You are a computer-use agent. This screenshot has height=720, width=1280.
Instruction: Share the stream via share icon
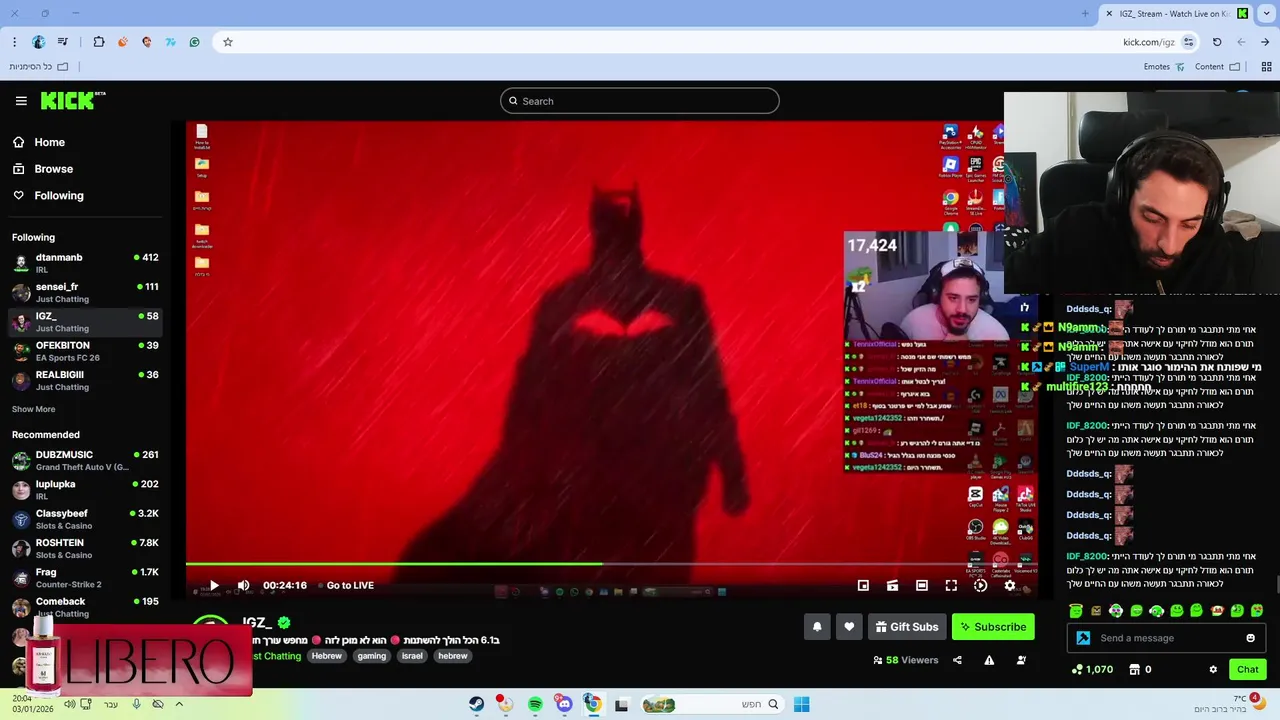957,660
